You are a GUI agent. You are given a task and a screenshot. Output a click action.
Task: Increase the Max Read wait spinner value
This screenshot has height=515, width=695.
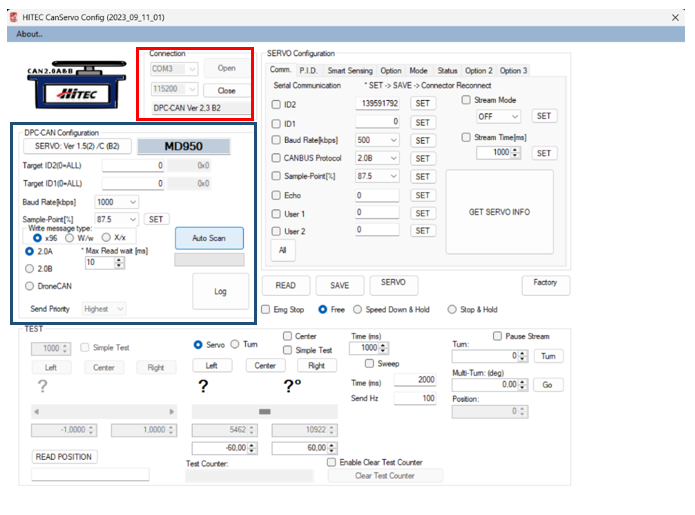click(119, 258)
